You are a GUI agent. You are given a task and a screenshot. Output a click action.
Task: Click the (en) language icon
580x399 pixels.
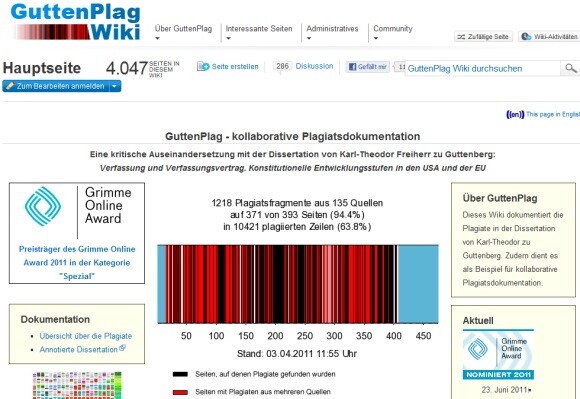[515, 115]
